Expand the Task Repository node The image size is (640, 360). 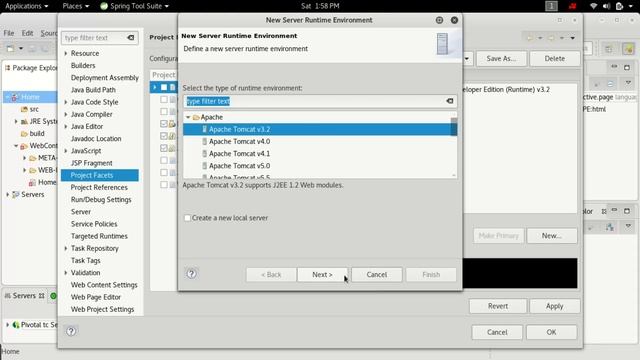coord(66,249)
